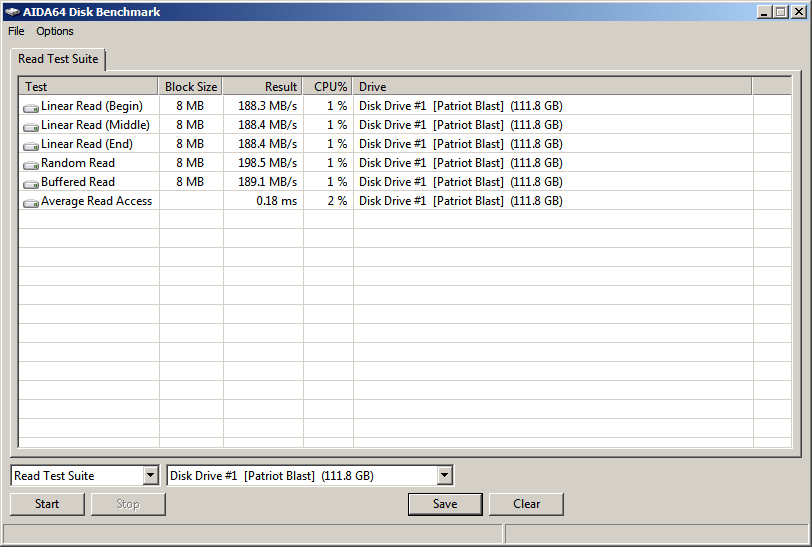812x547 pixels.
Task: Clear the results list
Action: (526, 504)
